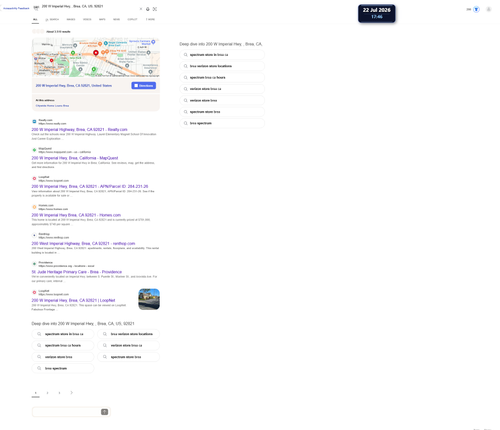Image resolution: width=500 pixels, height=430 pixels.
Task: Open the map address link 200 W Imperial Hwy
Action: (x=74, y=86)
